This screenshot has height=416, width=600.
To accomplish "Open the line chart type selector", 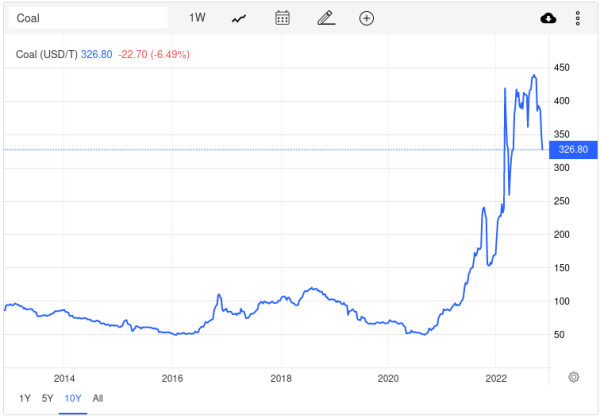I will 239,18.
